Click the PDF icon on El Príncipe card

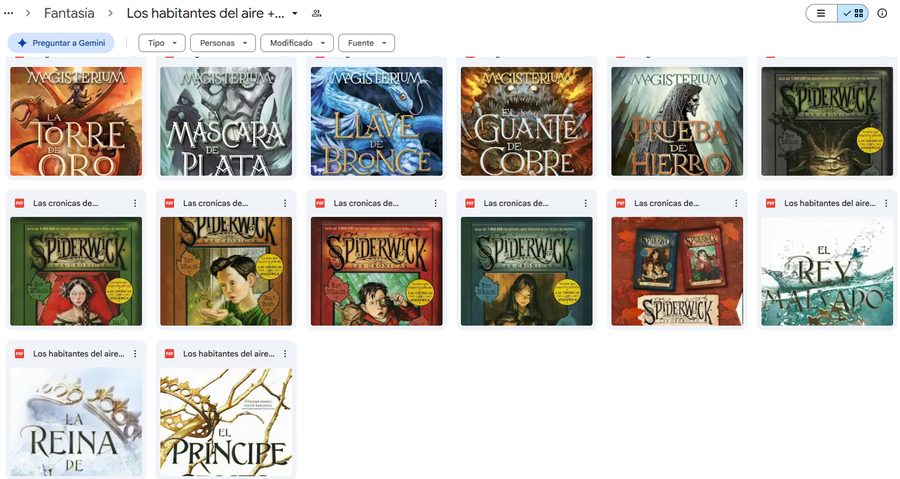pyautogui.click(x=169, y=354)
